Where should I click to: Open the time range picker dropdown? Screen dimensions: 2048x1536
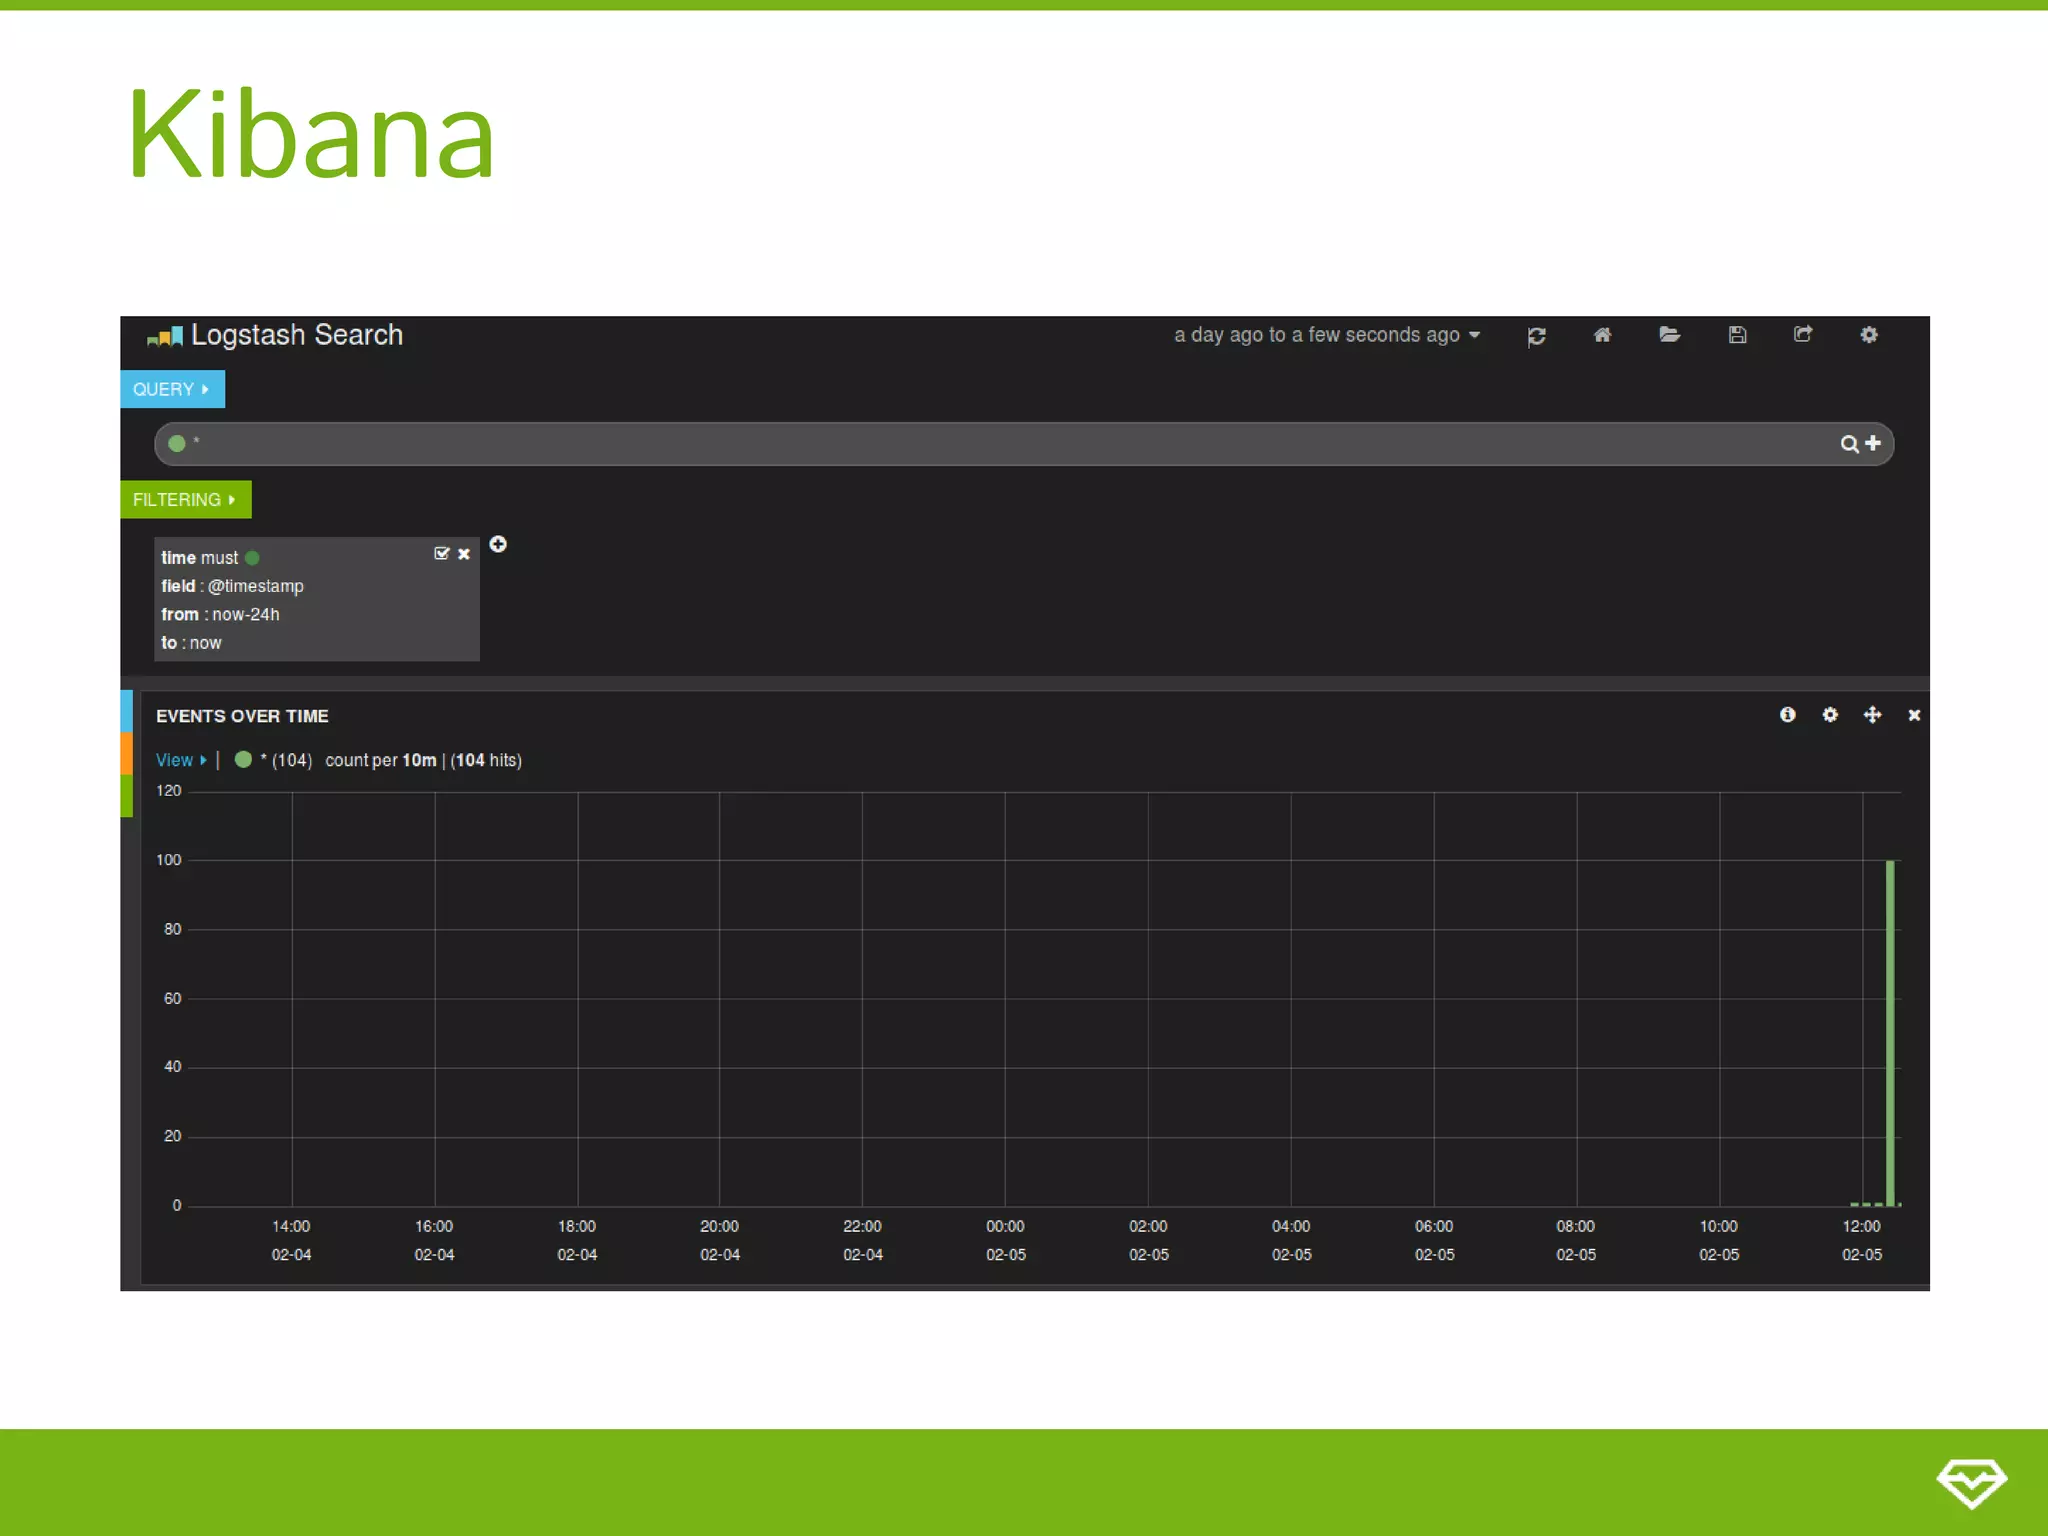coord(1327,335)
